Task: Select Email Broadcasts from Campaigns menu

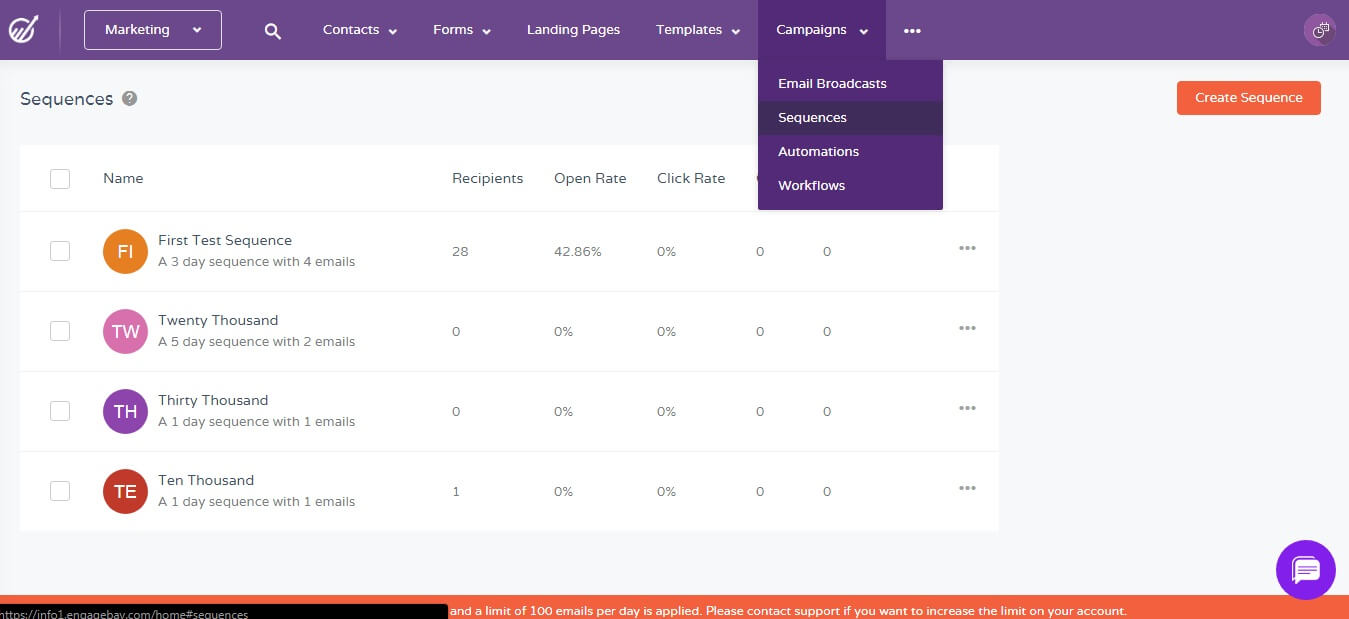Action: 832,84
